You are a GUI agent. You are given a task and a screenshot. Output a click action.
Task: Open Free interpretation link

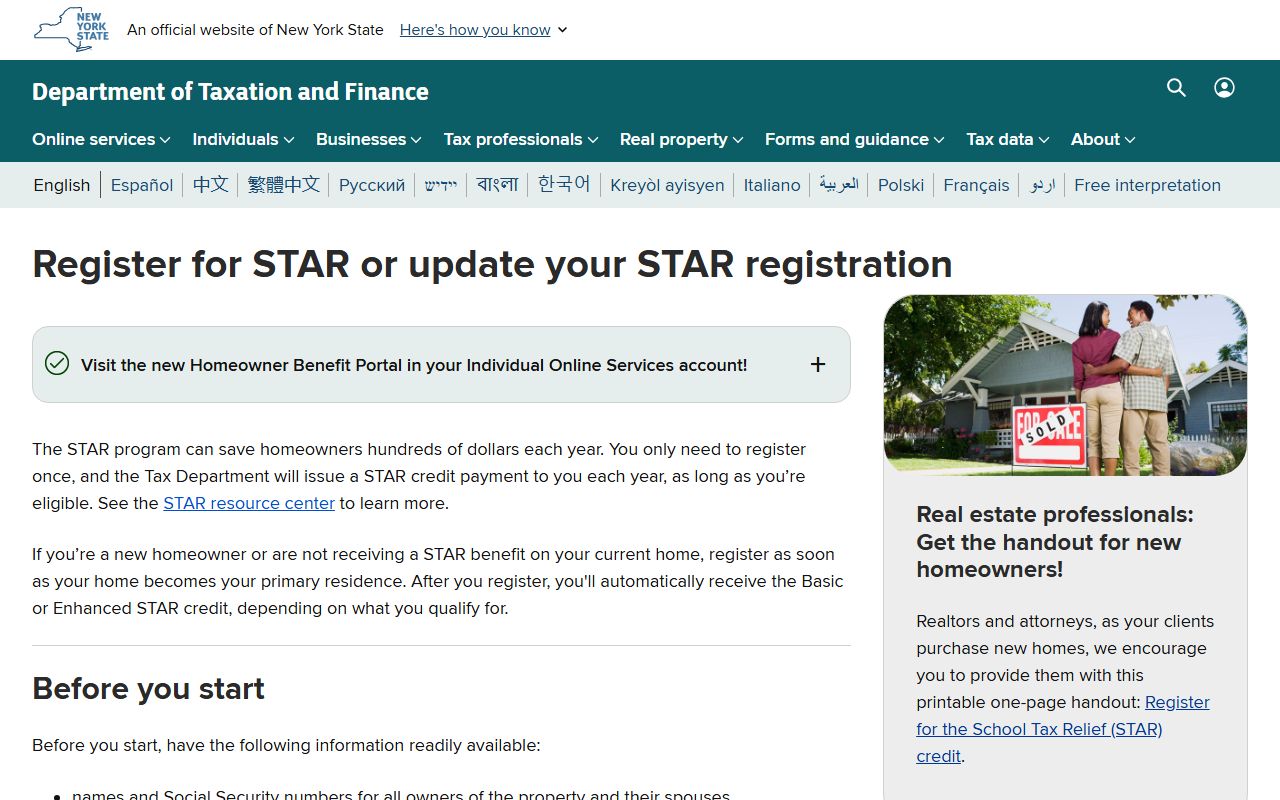pos(1147,185)
